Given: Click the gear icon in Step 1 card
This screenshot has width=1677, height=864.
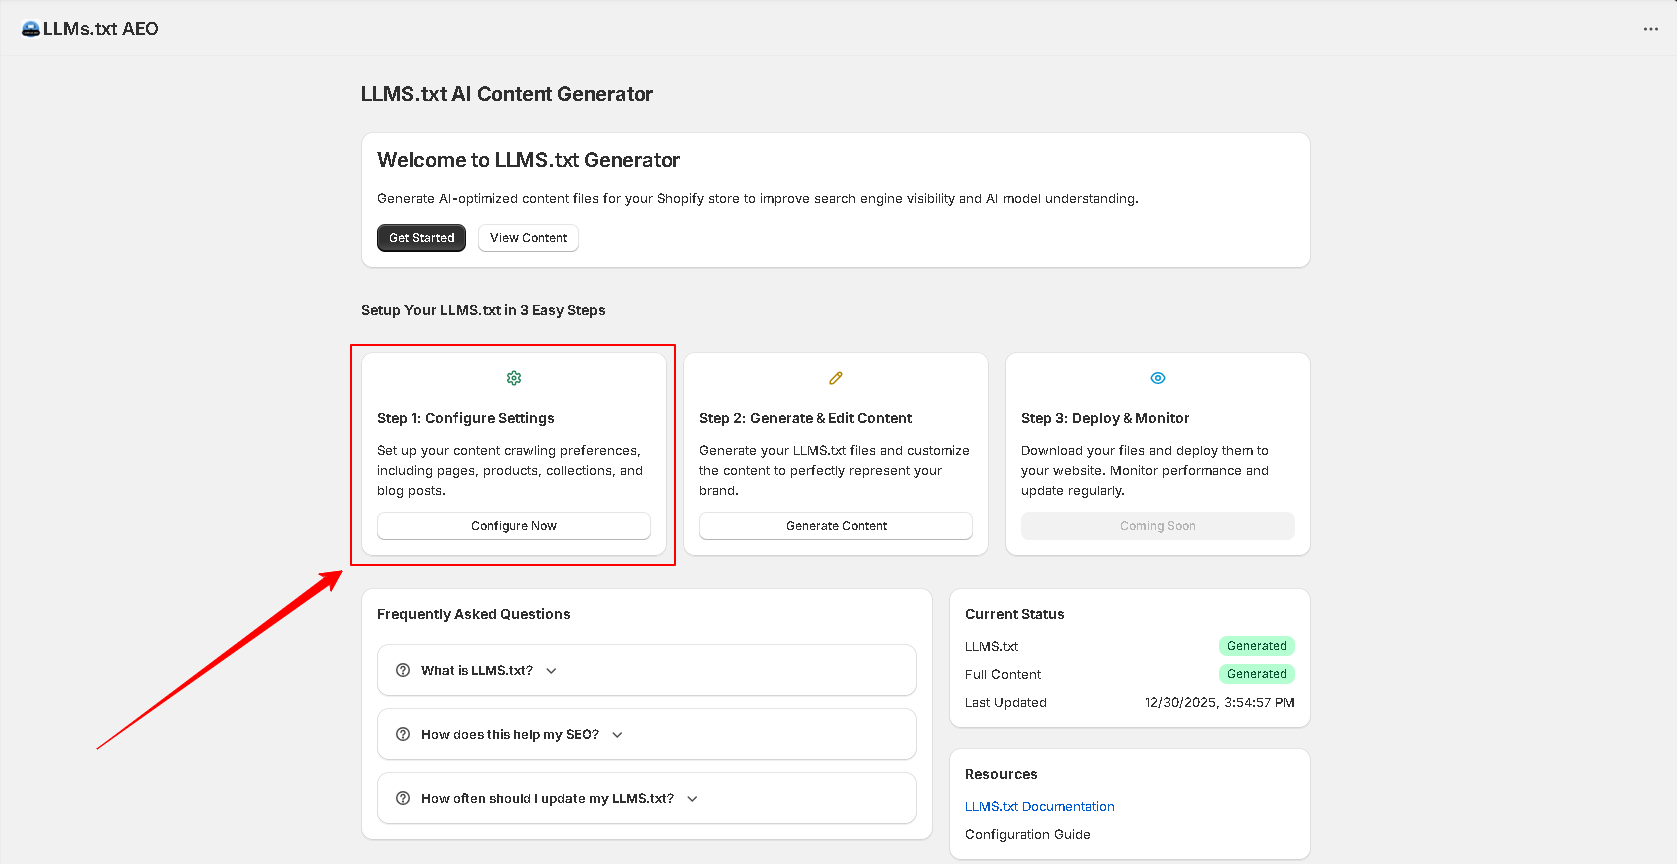Looking at the screenshot, I should click(514, 378).
